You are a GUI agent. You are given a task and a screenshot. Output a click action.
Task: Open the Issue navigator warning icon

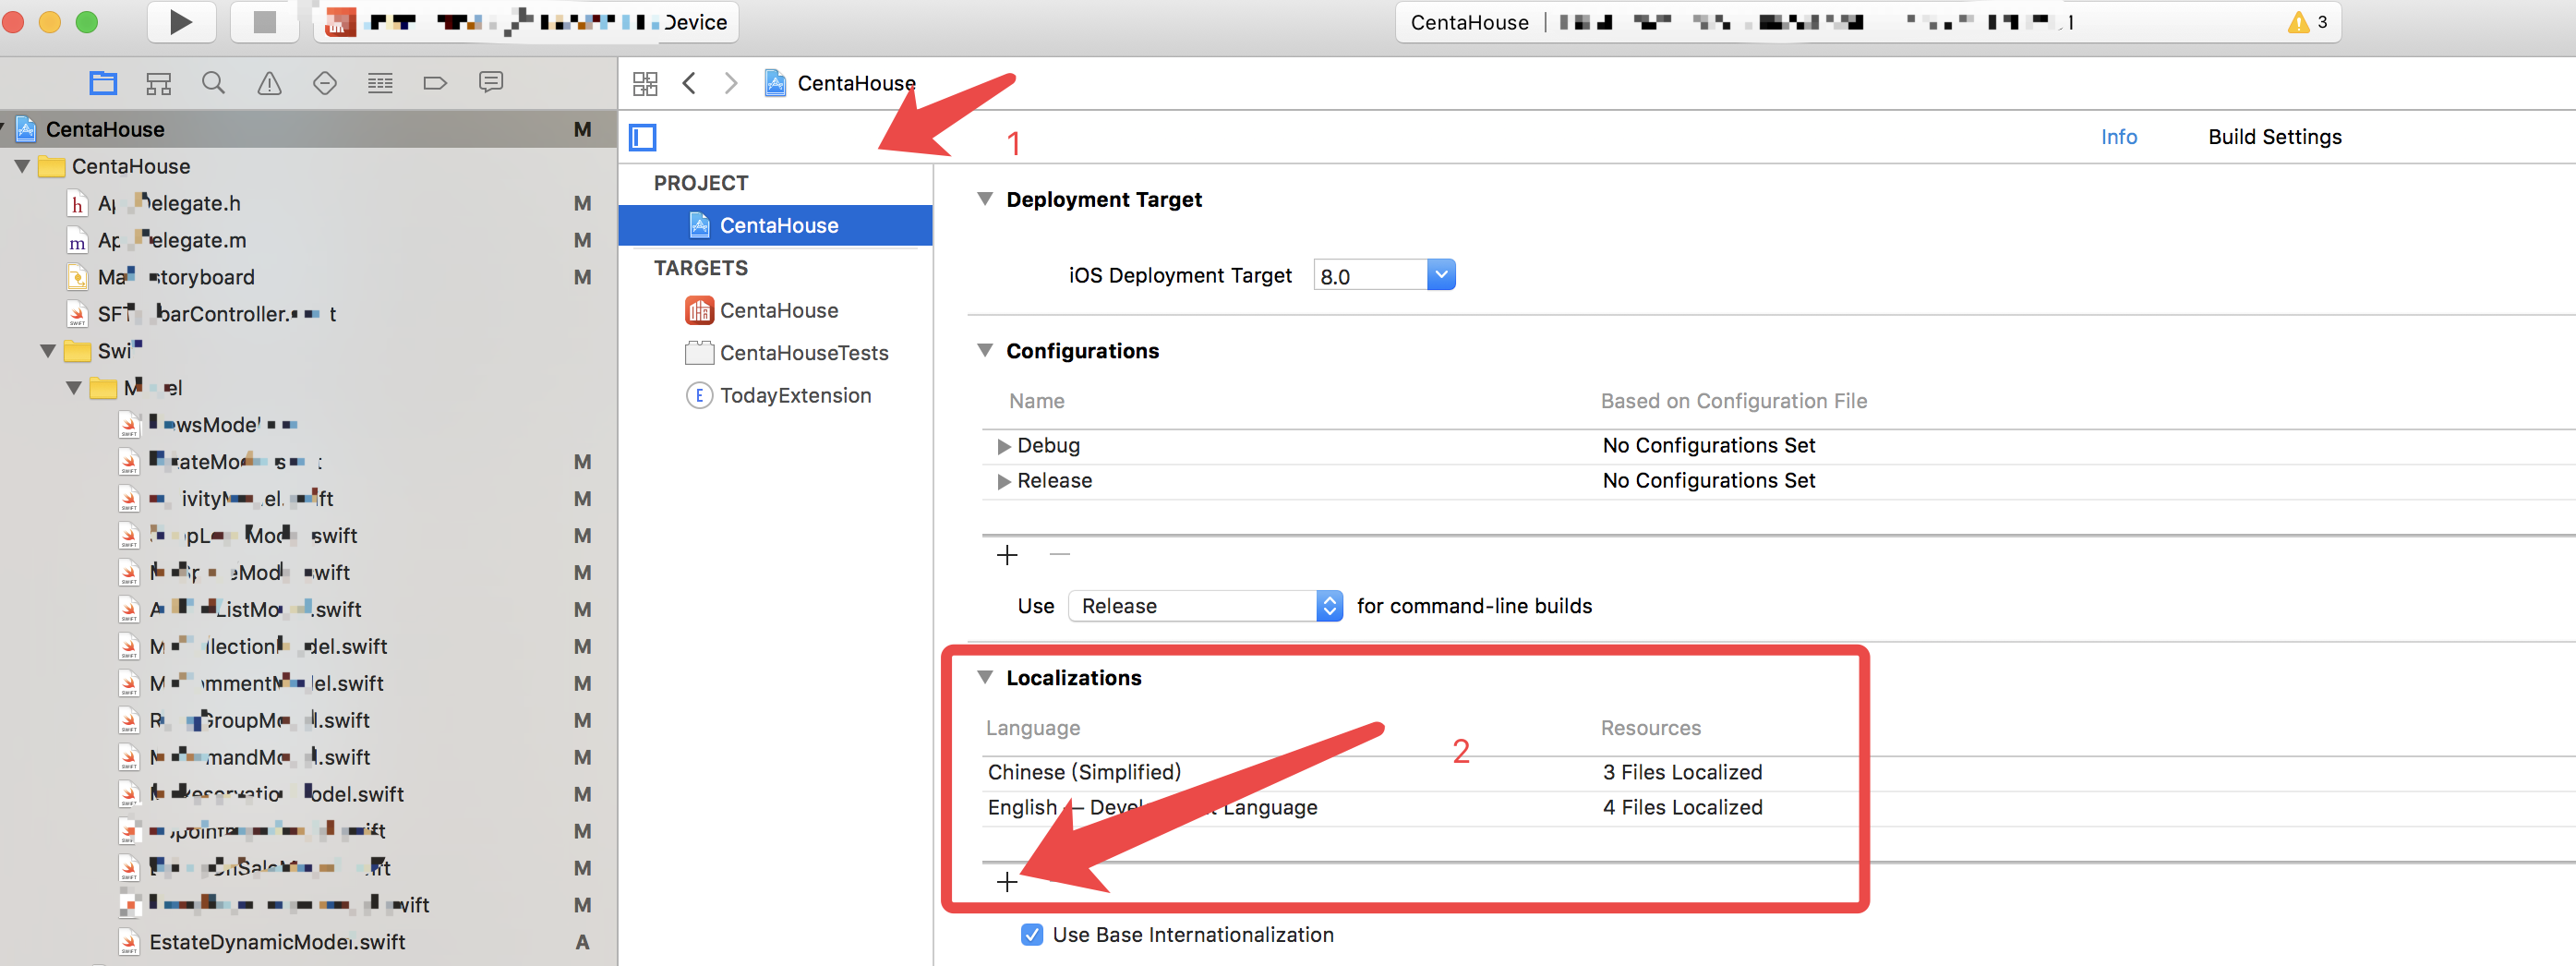click(269, 83)
